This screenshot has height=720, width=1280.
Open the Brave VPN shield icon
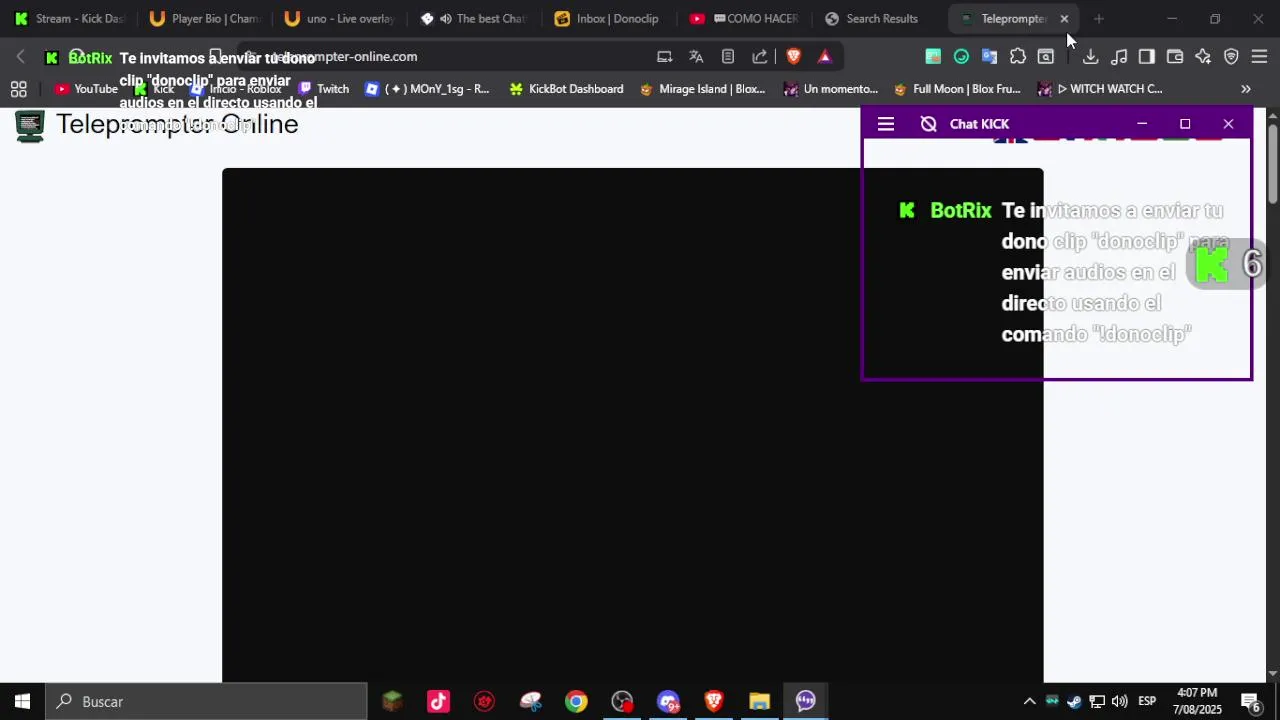click(x=1231, y=57)
